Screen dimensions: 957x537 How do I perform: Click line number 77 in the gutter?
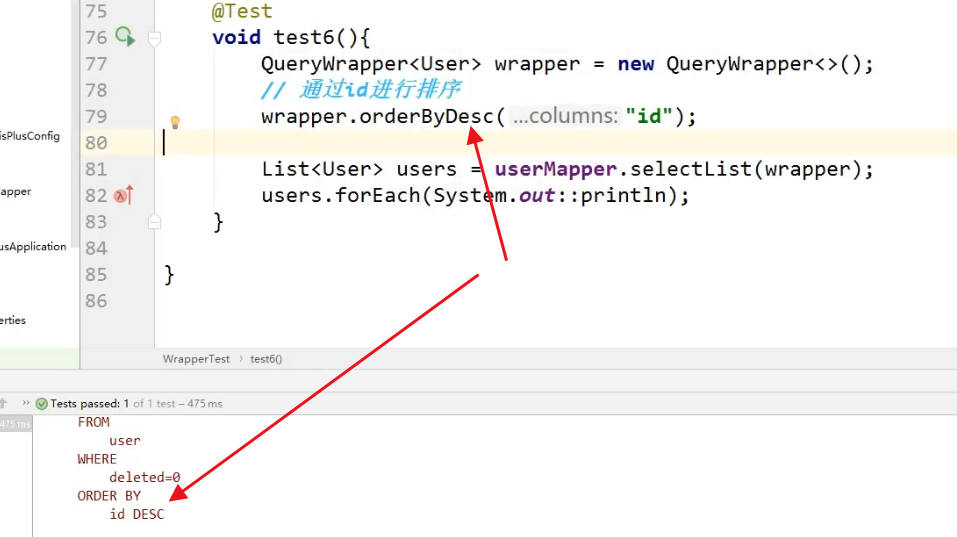pos(96,63)
